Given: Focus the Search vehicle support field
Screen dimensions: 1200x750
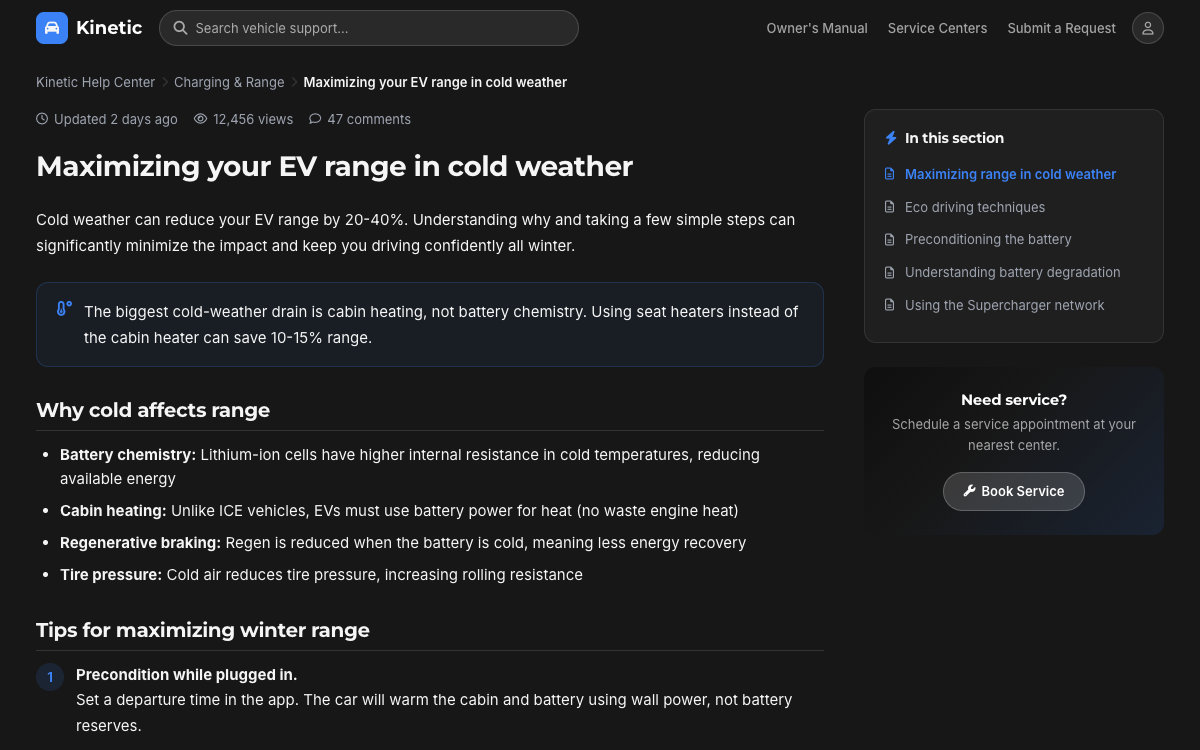Looking at the screenshot, I should coord(368,28).
